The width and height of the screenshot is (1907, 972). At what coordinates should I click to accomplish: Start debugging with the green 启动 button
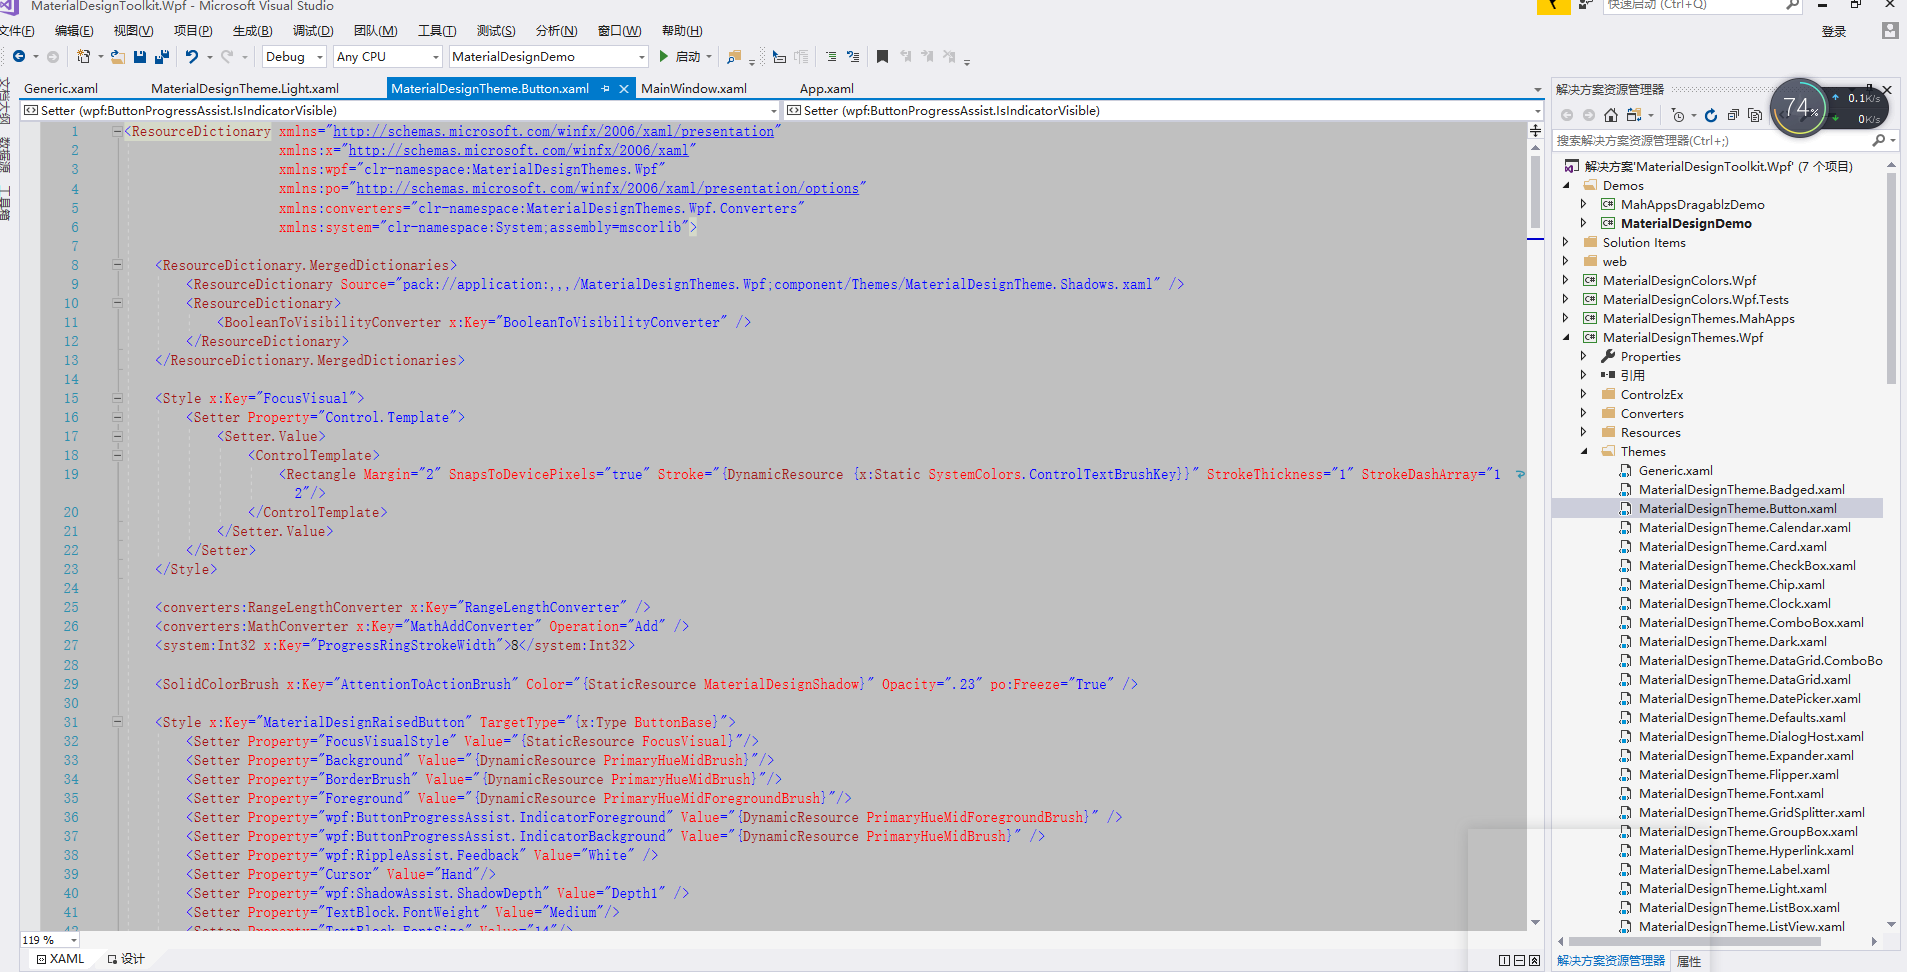679,57
